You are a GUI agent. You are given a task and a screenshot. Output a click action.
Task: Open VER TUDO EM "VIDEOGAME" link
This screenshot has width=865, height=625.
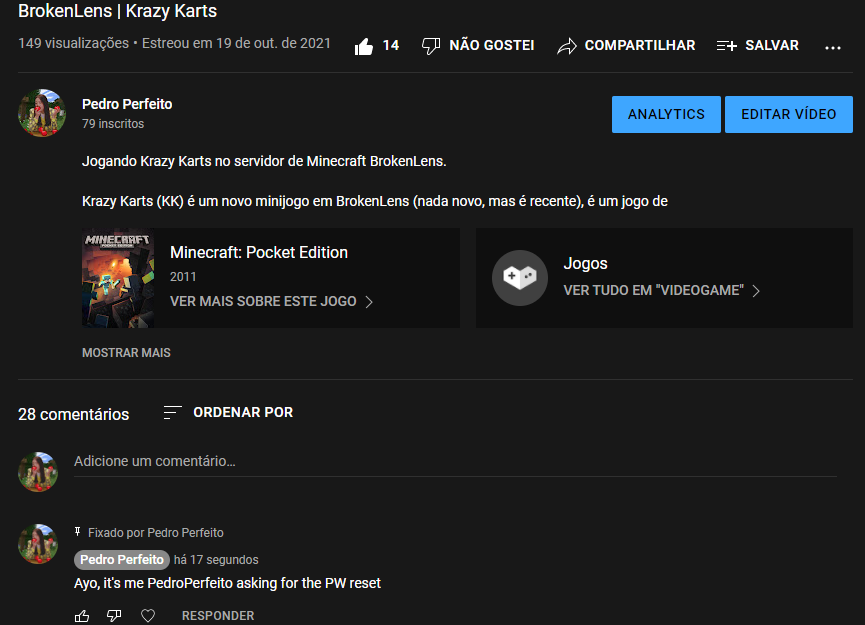[x=662, y=290]
